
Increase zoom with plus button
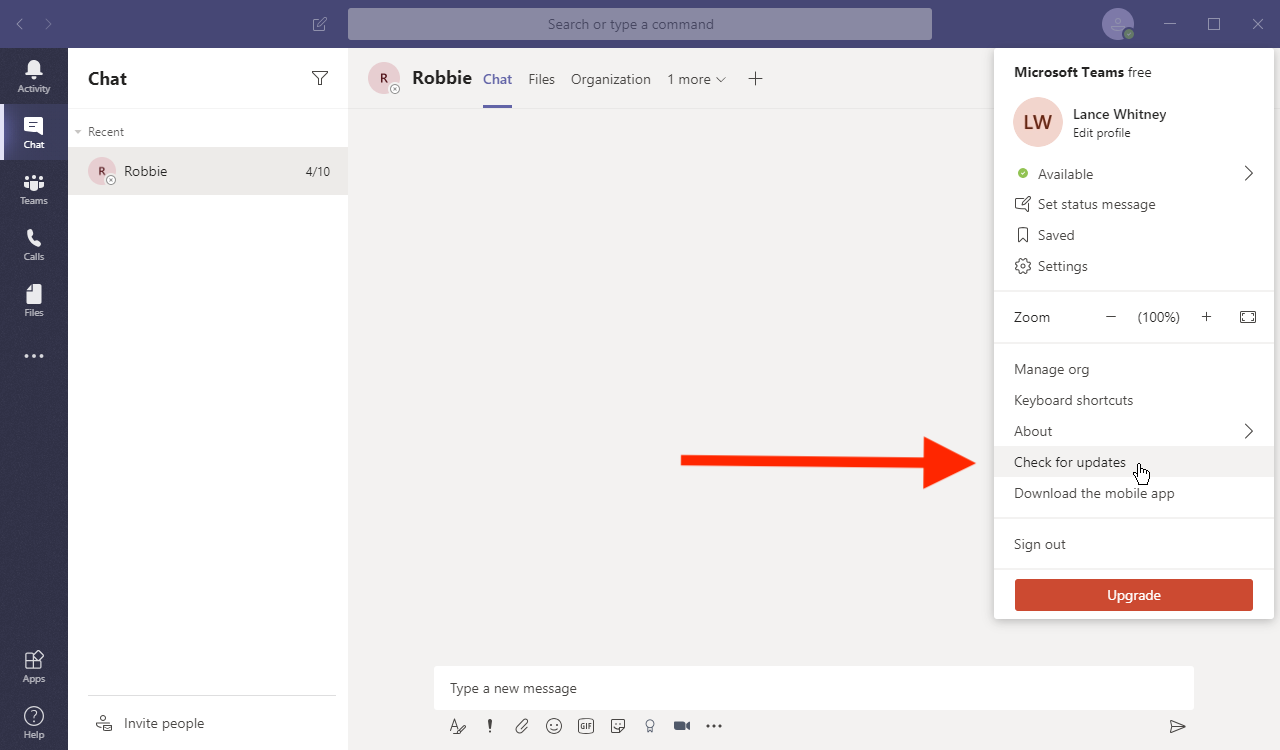point(1206,317)
